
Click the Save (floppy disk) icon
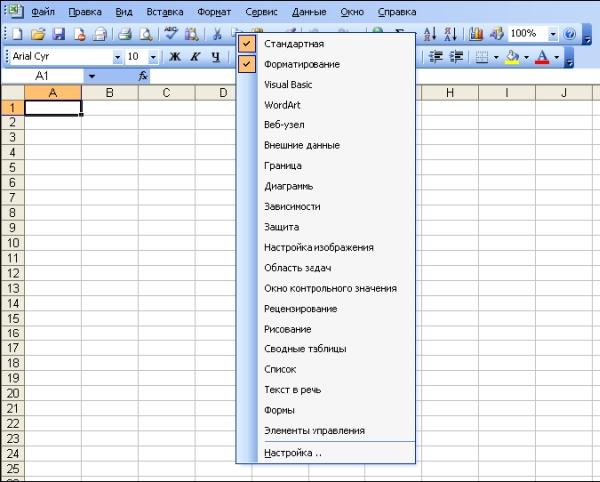[x=57, y=34]
